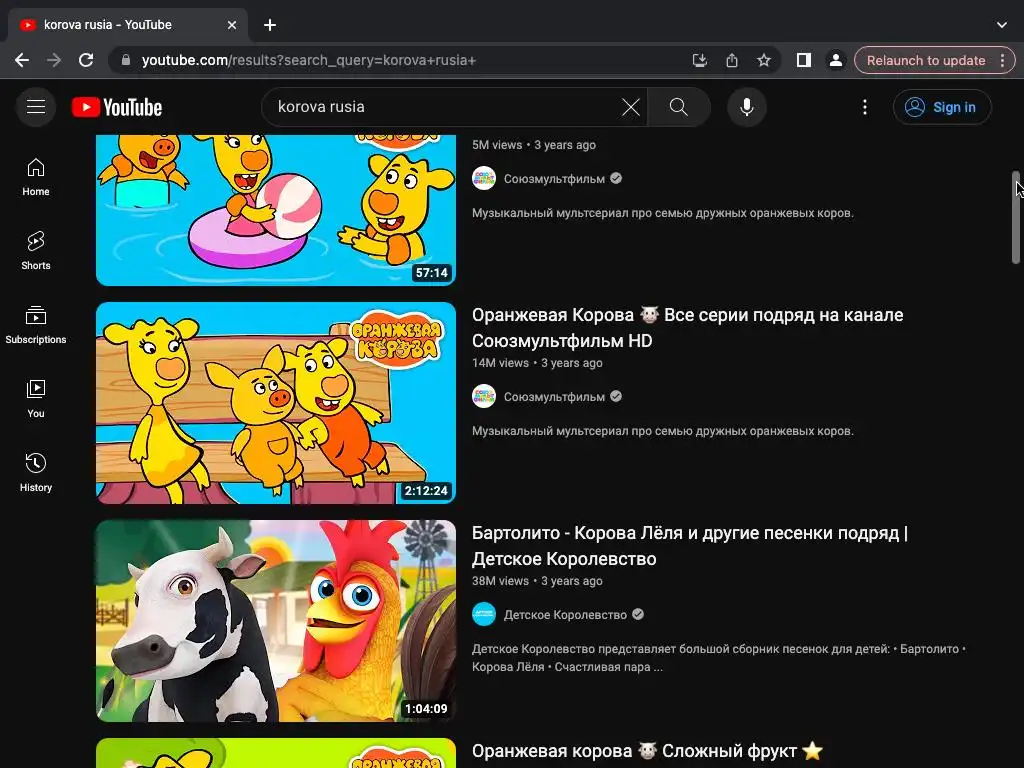Open the 57:14 swimming cows video thumbnail
Image resolution: width=1024 pixels, height=768 pixels.
pos(276,210)
